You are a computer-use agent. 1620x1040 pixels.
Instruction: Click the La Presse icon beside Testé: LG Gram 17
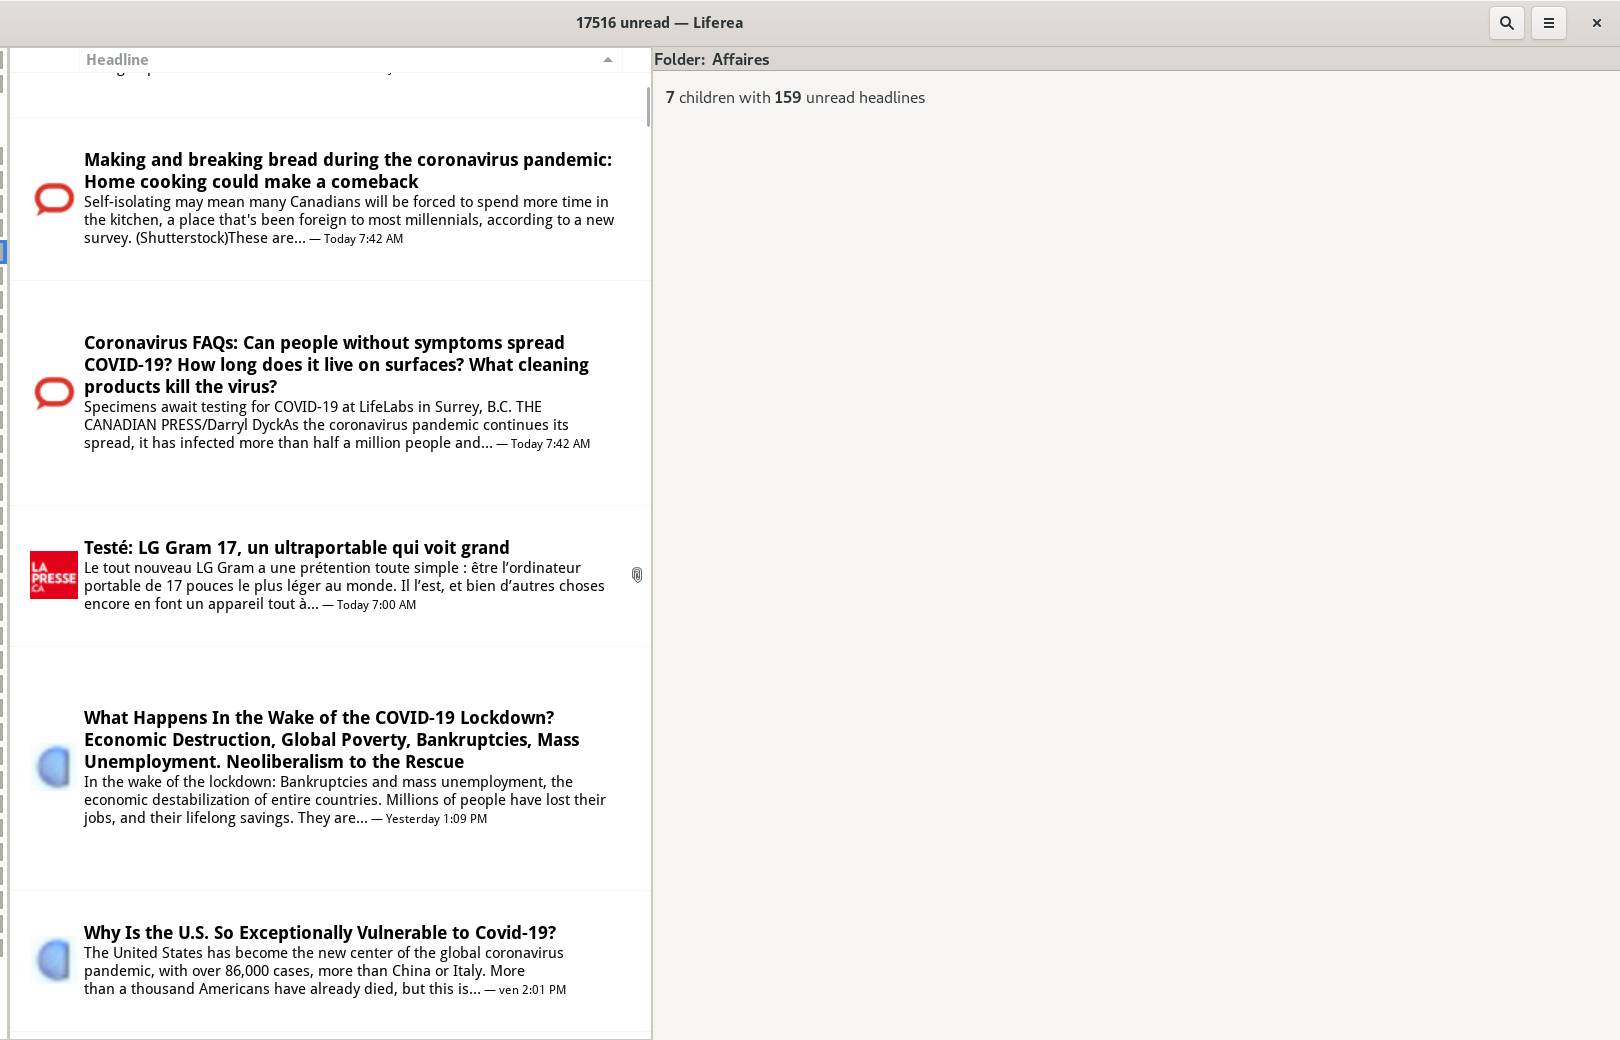pyautogui.click(x=54, y=575)
